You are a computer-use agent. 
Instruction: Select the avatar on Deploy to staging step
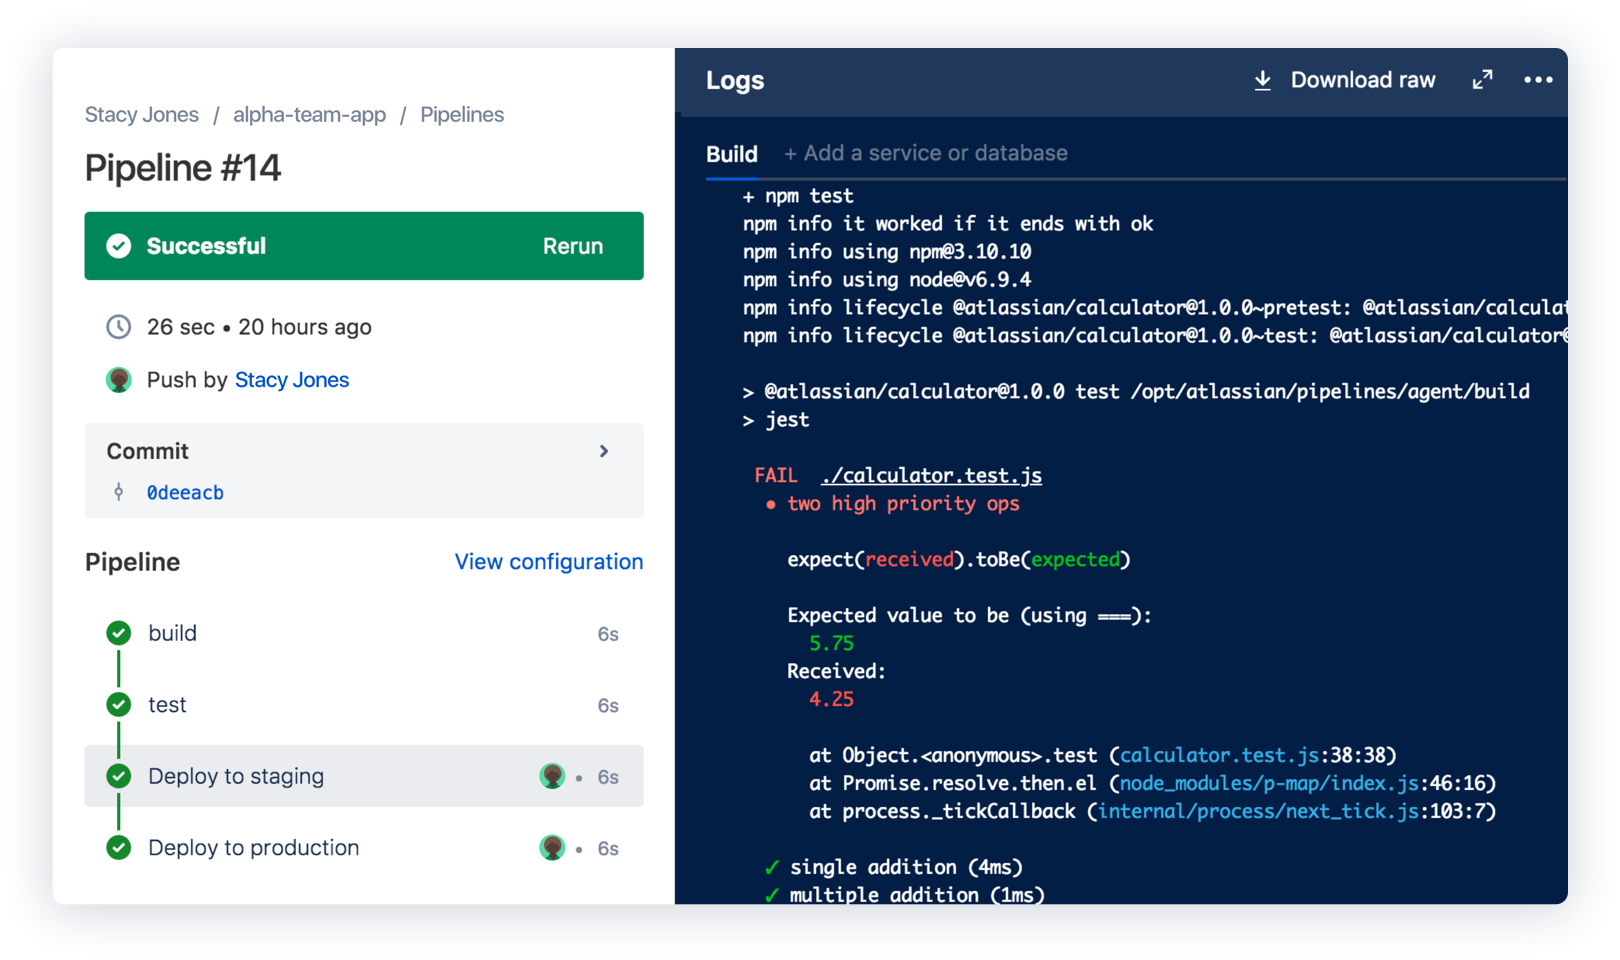point(553,776)
